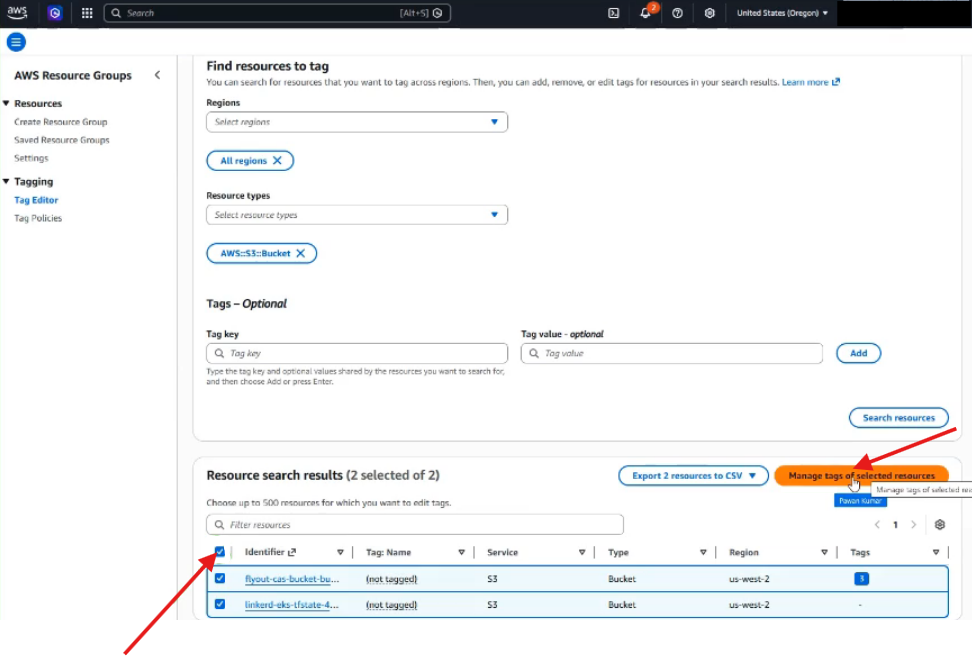The height and width of the screenshot is (656, 972).
Task: Collapse the Tagging sidebar section
Action: (6, 182)
